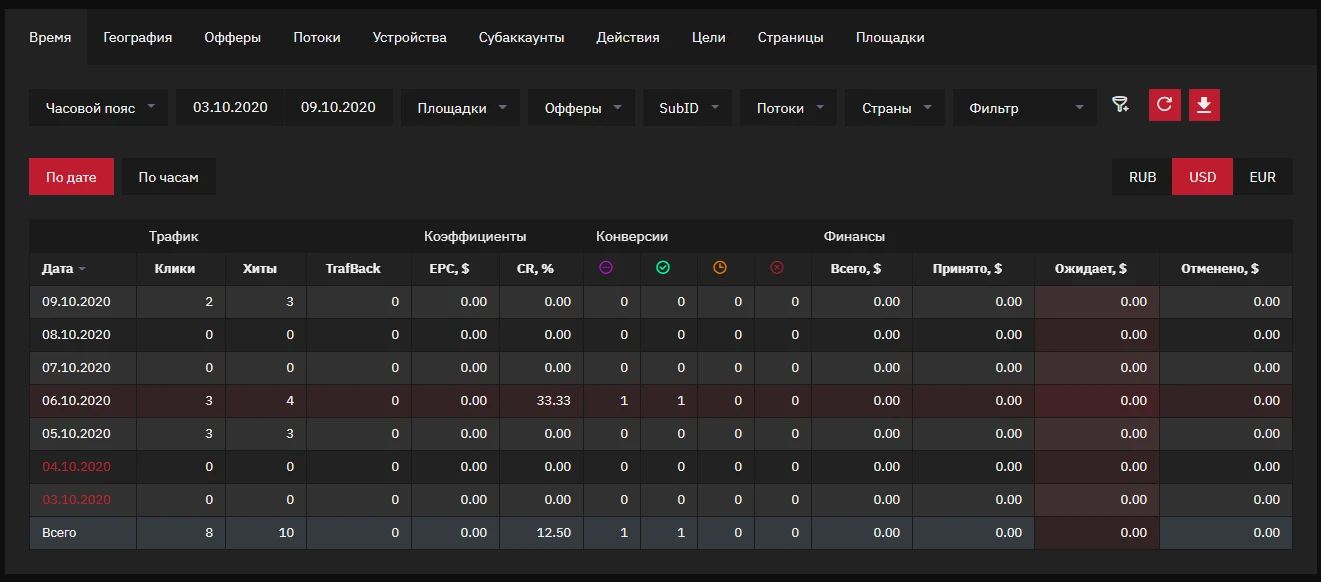Click the По дате button
The width and height of the screenshot is (1321, 582).
point(71,177)
